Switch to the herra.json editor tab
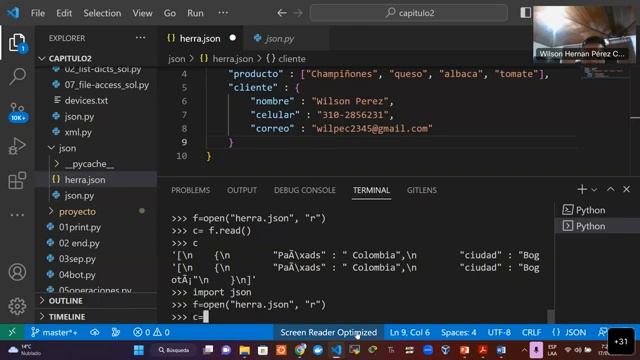The height and width of the screenshot is (360, 640). tap(200, 38)
